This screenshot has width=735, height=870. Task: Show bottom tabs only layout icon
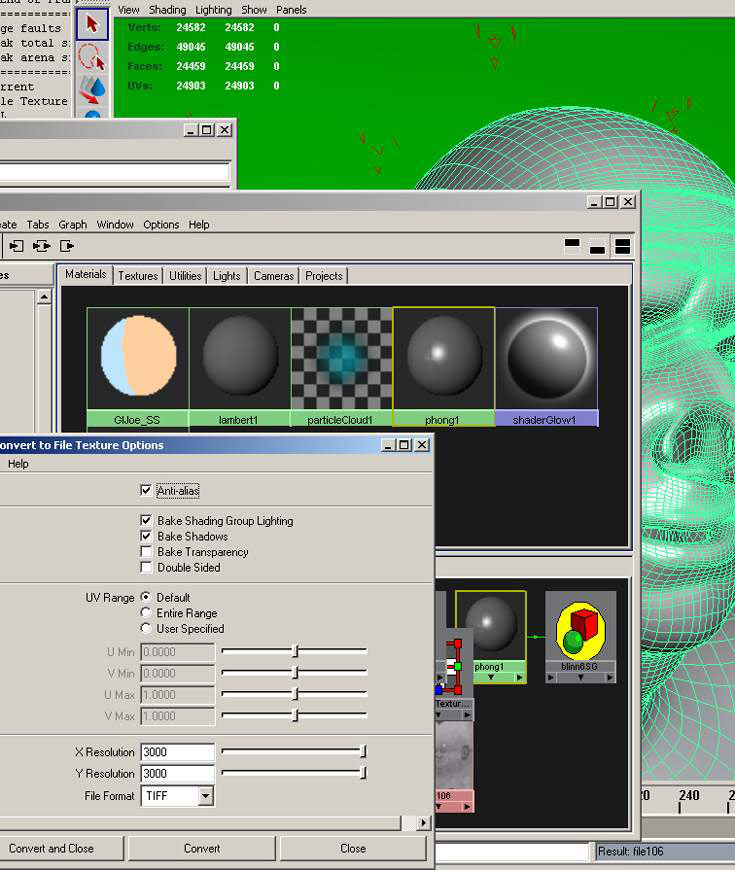[597, 246]
